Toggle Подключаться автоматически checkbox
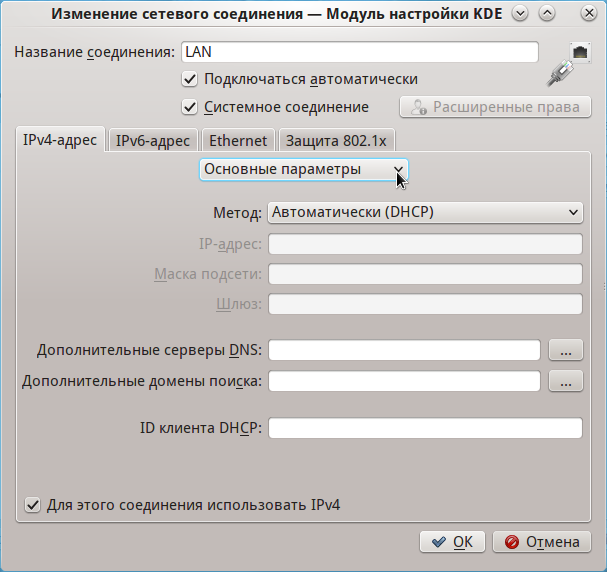This screenshot has width=607, height=572. click(189, 78)
